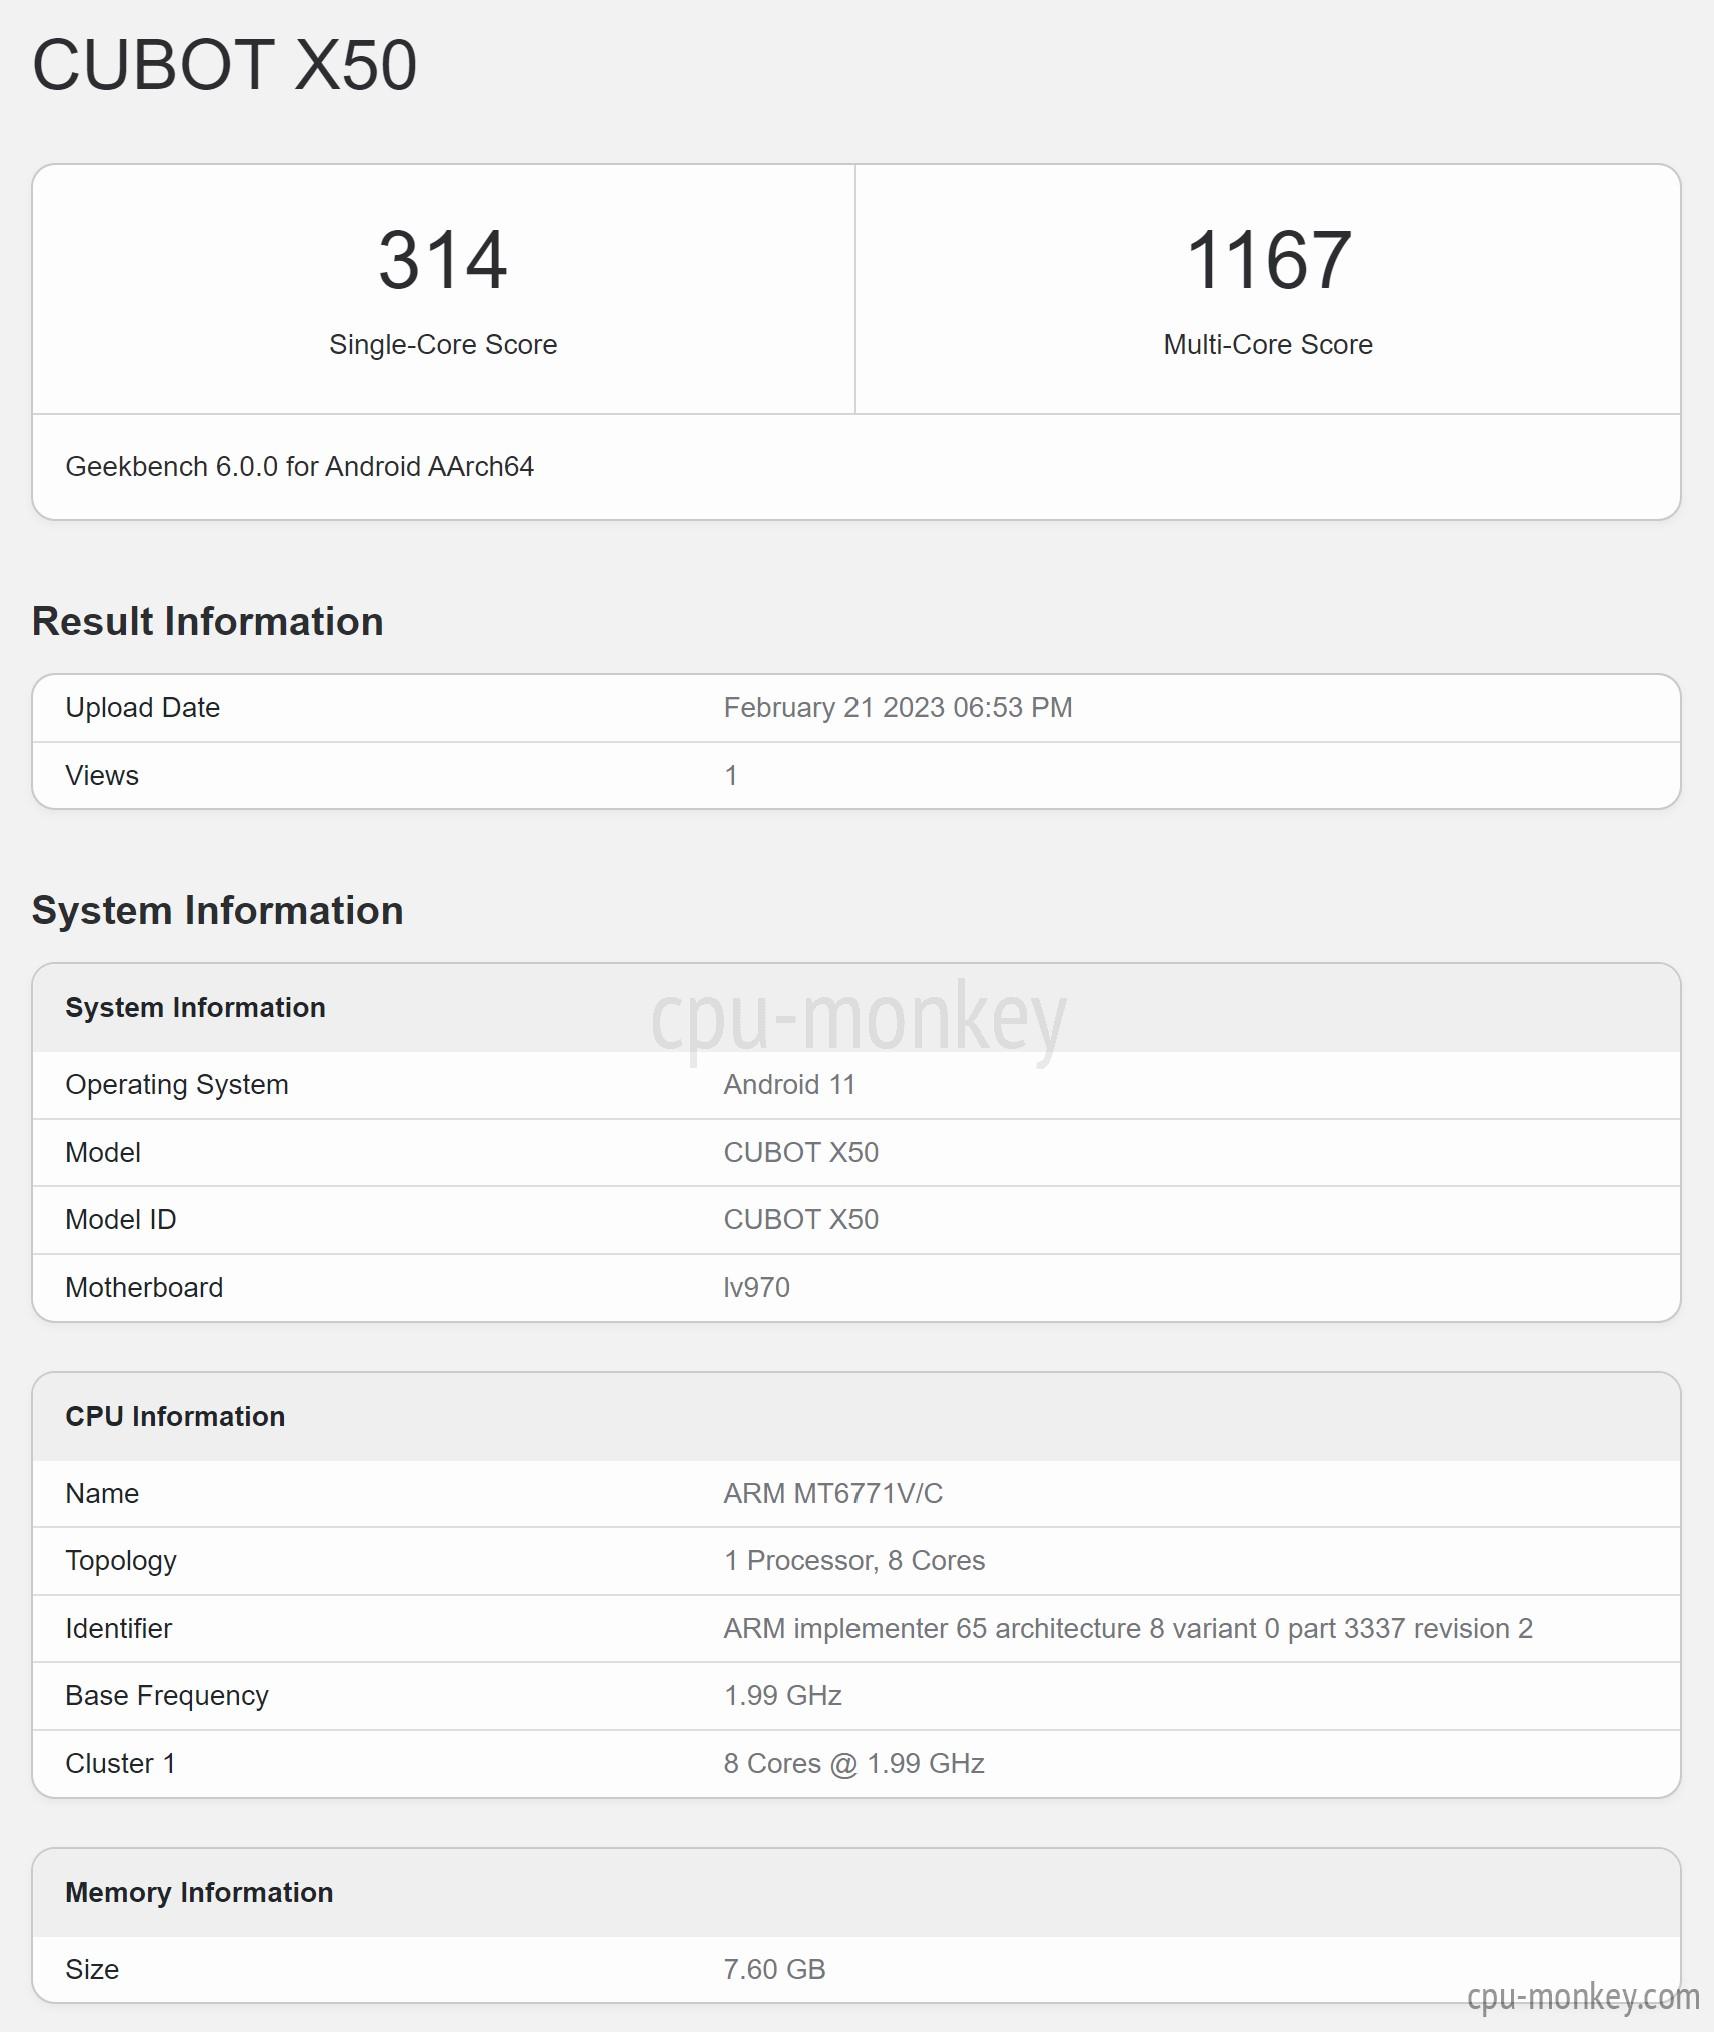The image size is (1714, 2032).
Task: Select the value 8 Cores @ 1.99 GHz
Action: [854, 1763]
